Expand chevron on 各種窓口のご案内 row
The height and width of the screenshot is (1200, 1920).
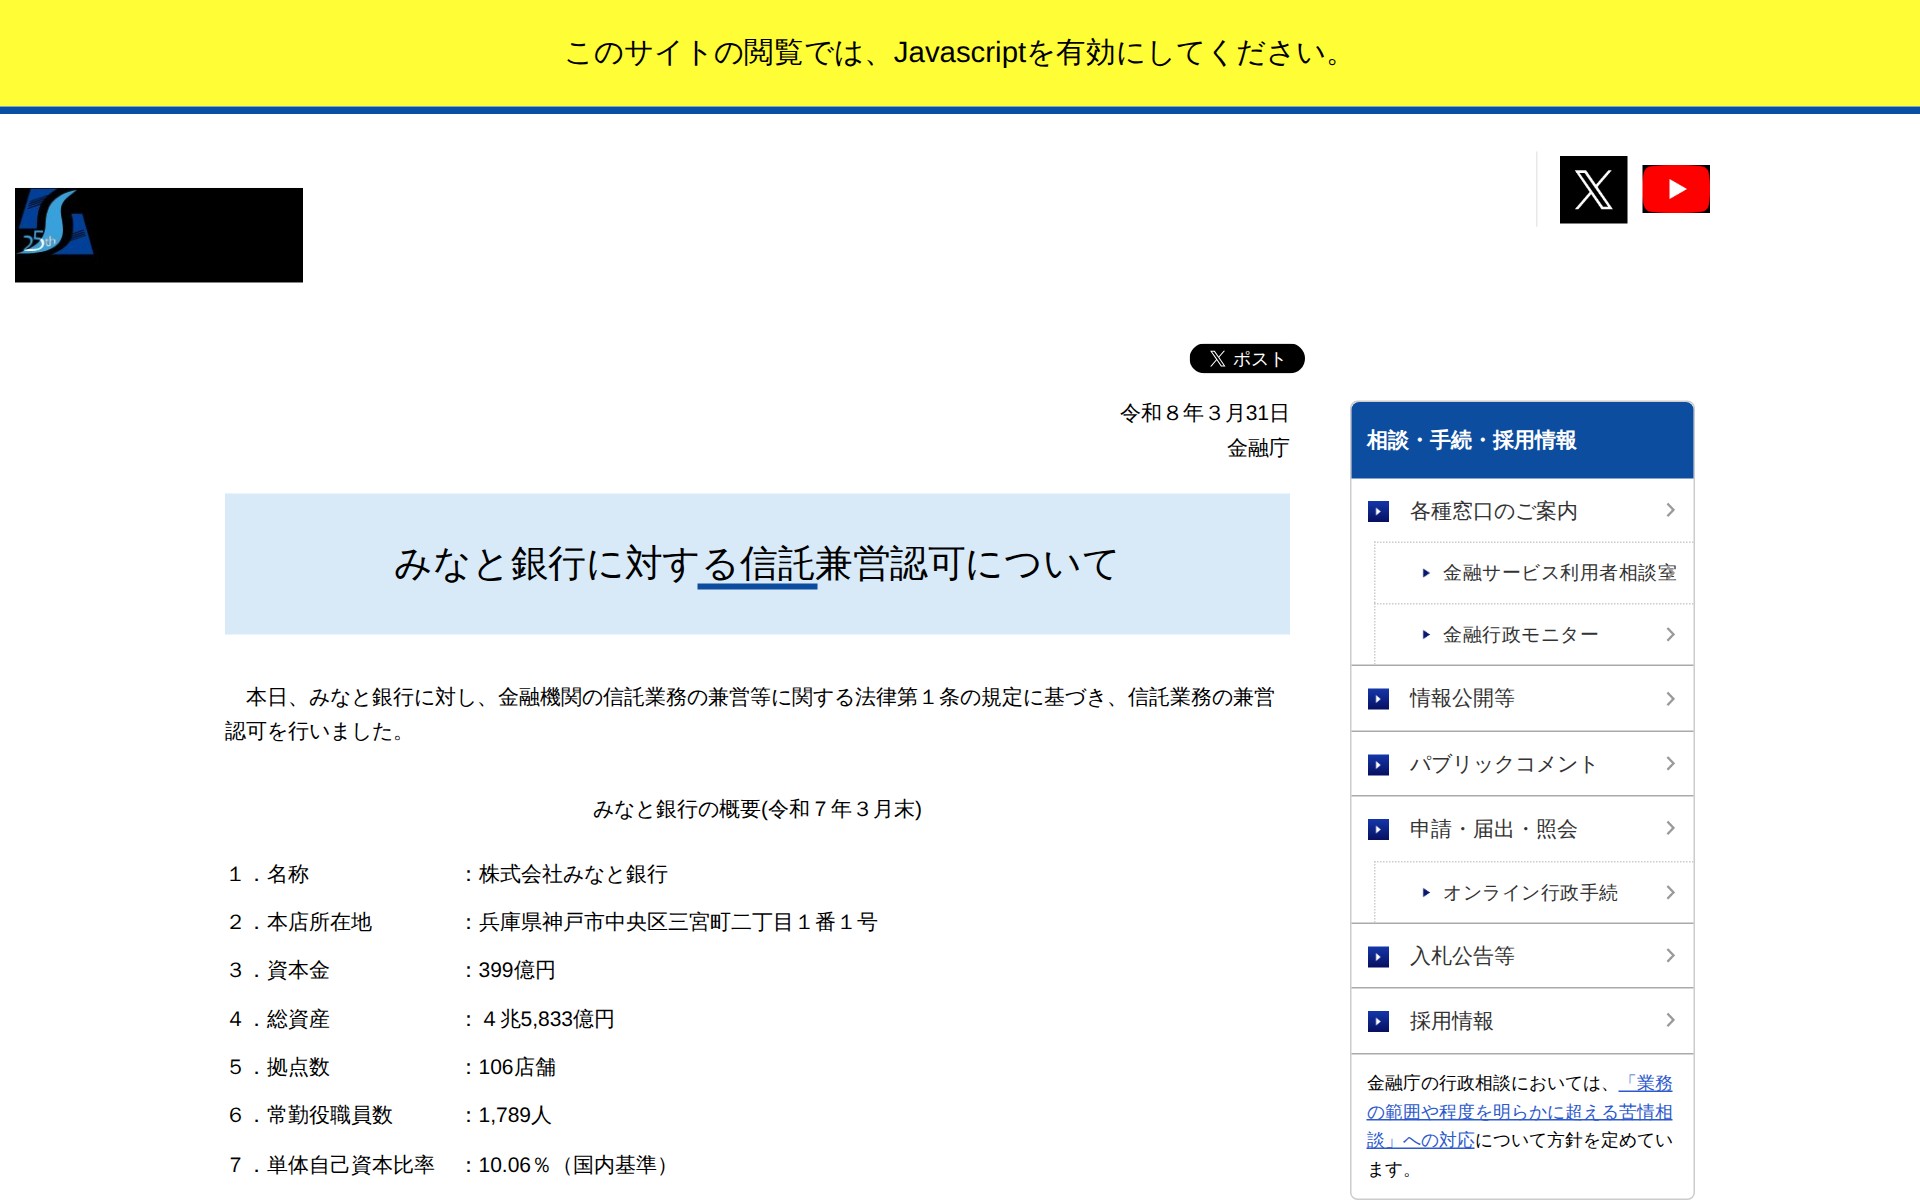pyautogui.click(x=1670, y=510)
